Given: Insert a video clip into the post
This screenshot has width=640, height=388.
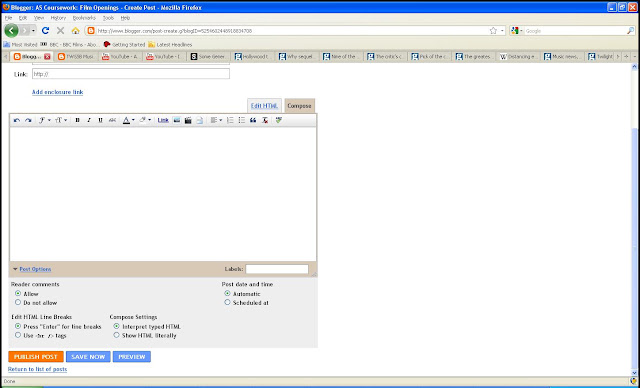Looking at the screenshot, I should pos(188,120).
